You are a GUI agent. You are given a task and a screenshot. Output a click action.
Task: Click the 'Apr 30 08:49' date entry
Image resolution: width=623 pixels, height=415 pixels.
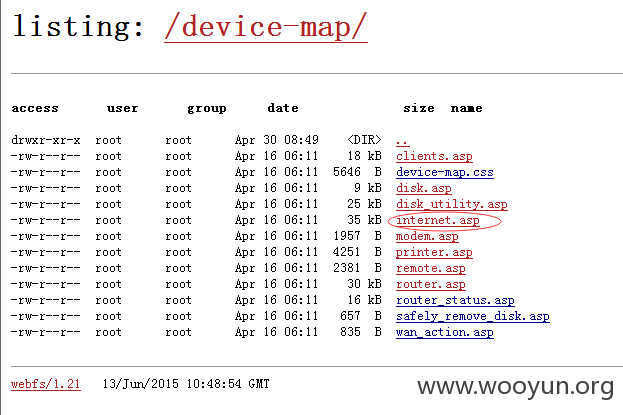pyautogui.click(x=277, y=140)
